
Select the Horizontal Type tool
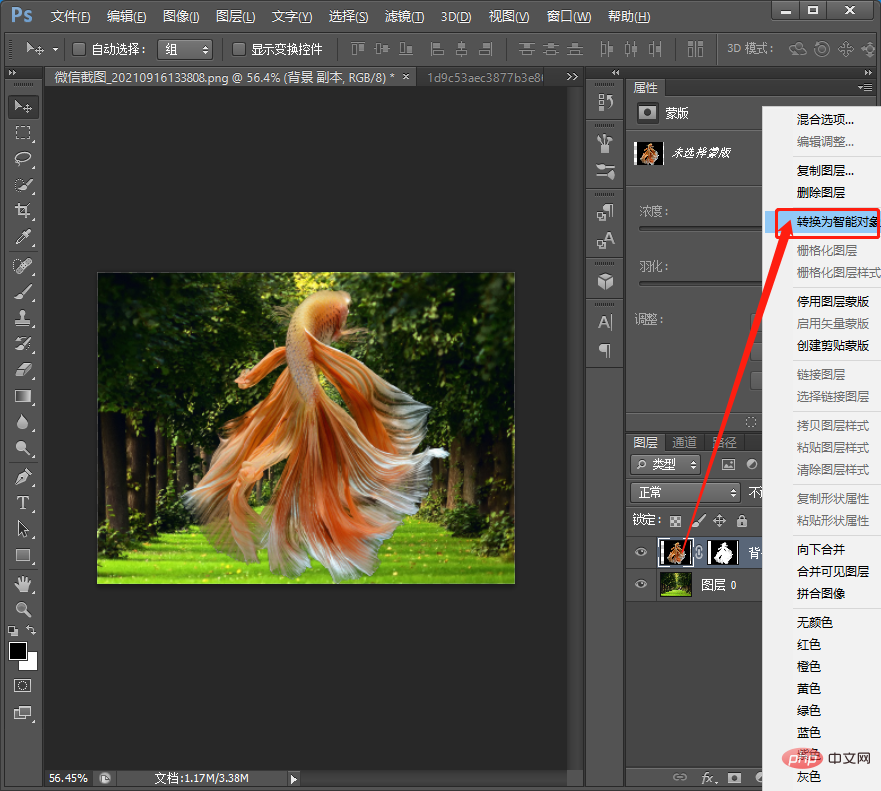[x=23, y=503]
